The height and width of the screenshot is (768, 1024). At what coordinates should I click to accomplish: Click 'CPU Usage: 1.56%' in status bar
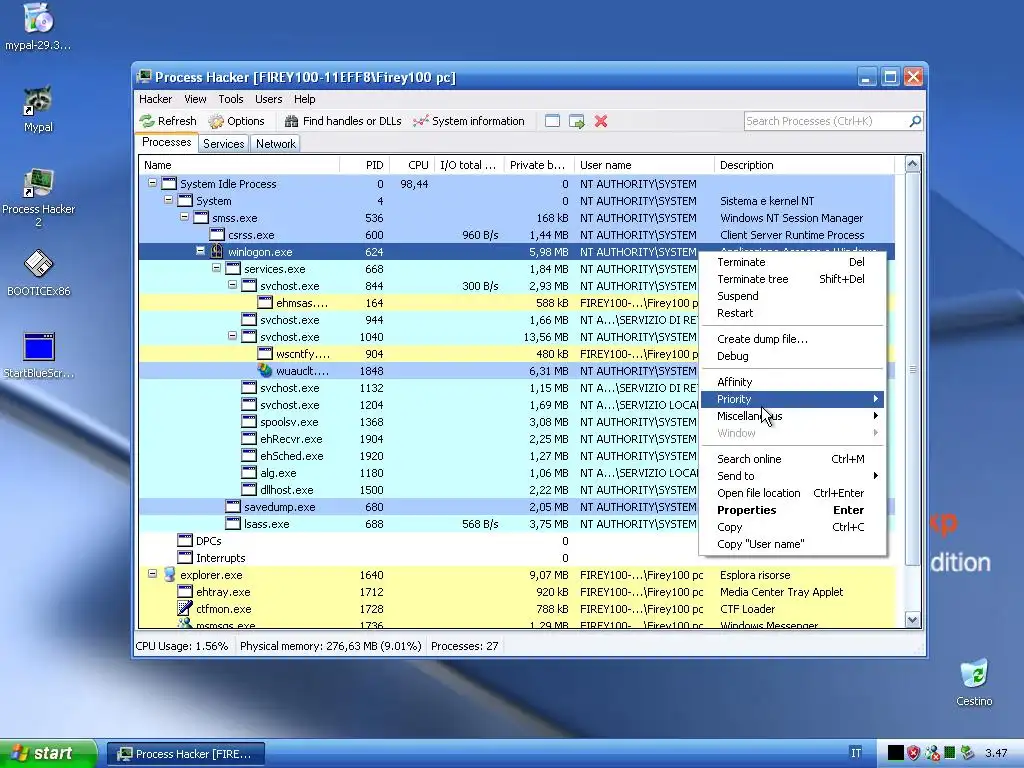[x=182, y=646]
